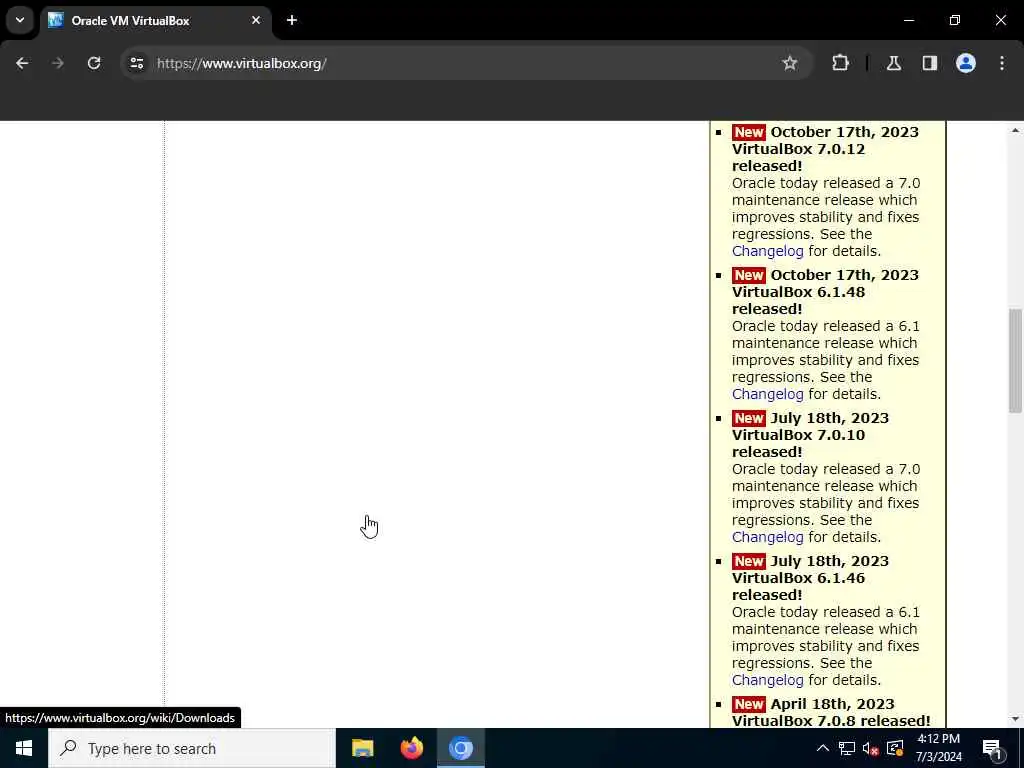Open the display tray icon with warning badge

tap(895, 748)
